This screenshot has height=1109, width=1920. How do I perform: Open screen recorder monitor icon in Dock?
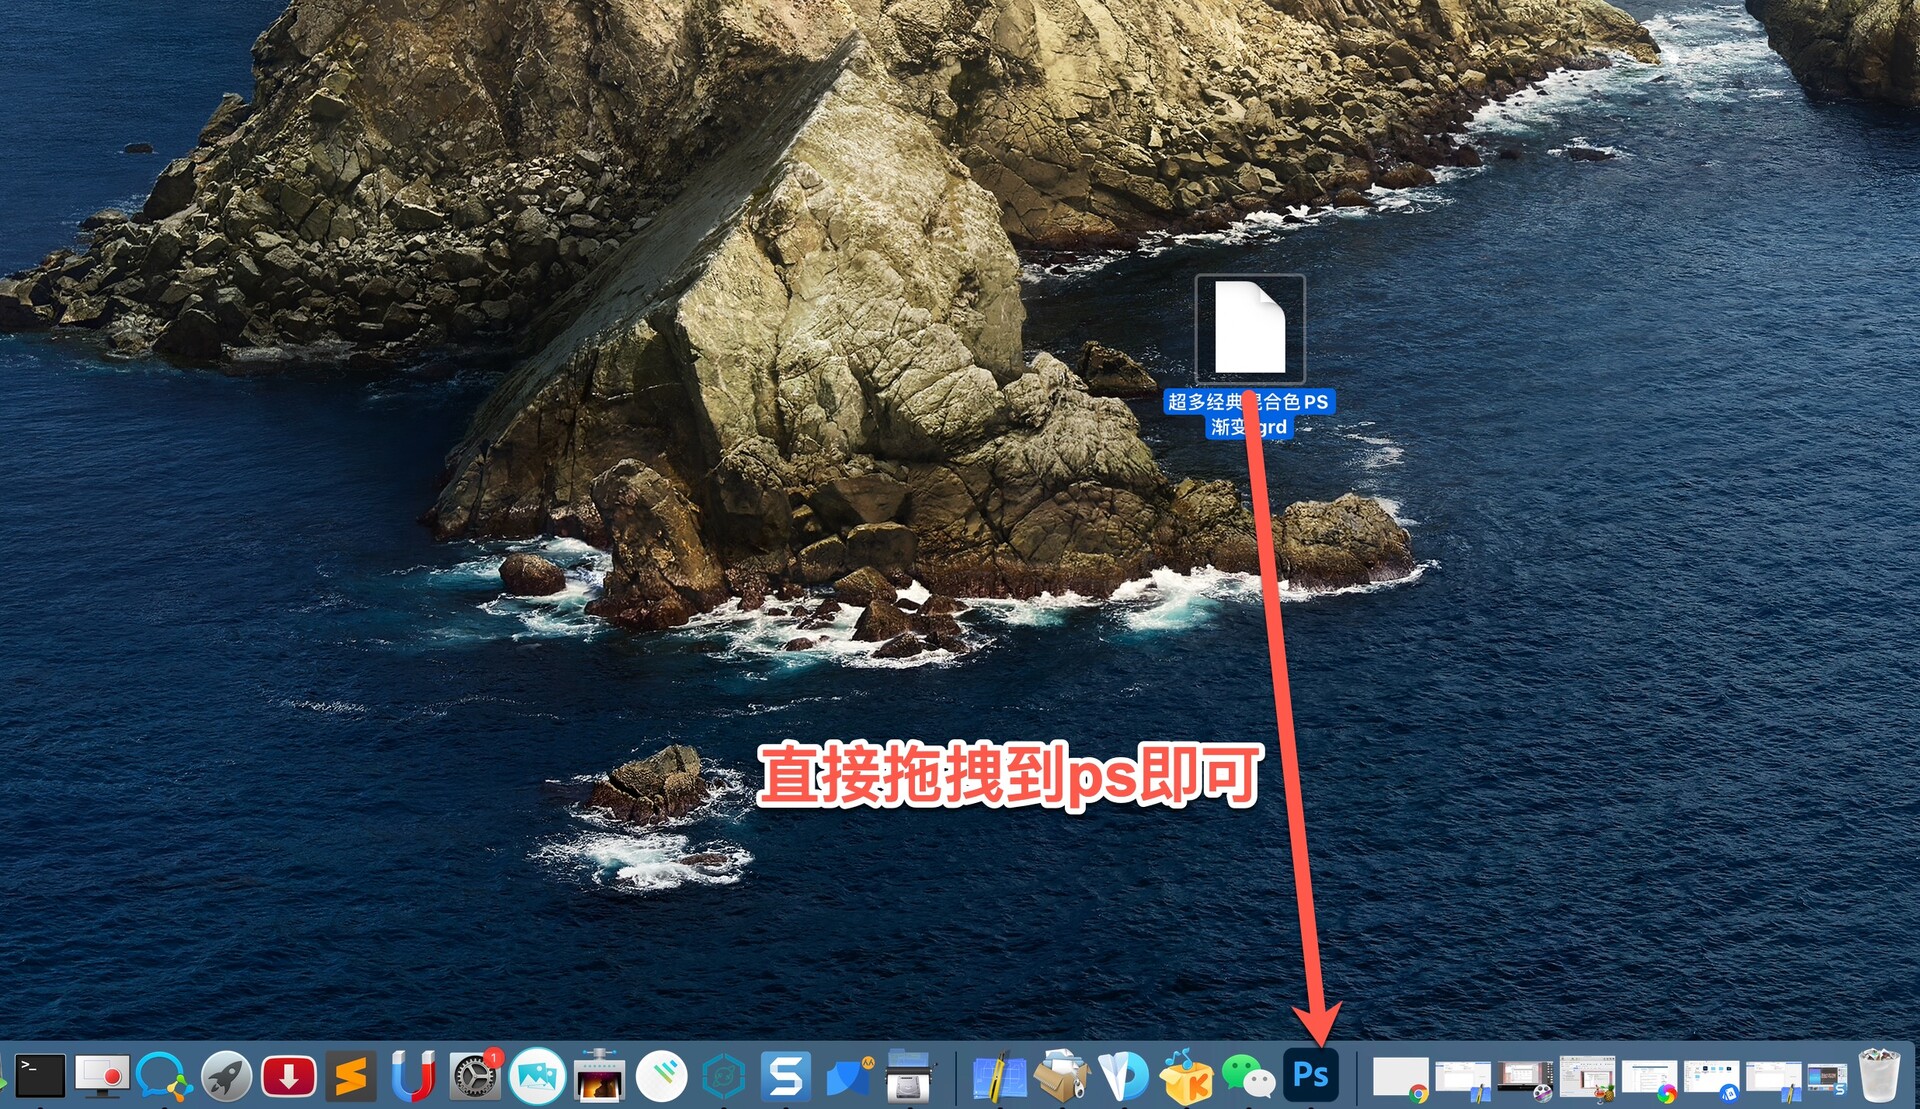point(102,1076)
